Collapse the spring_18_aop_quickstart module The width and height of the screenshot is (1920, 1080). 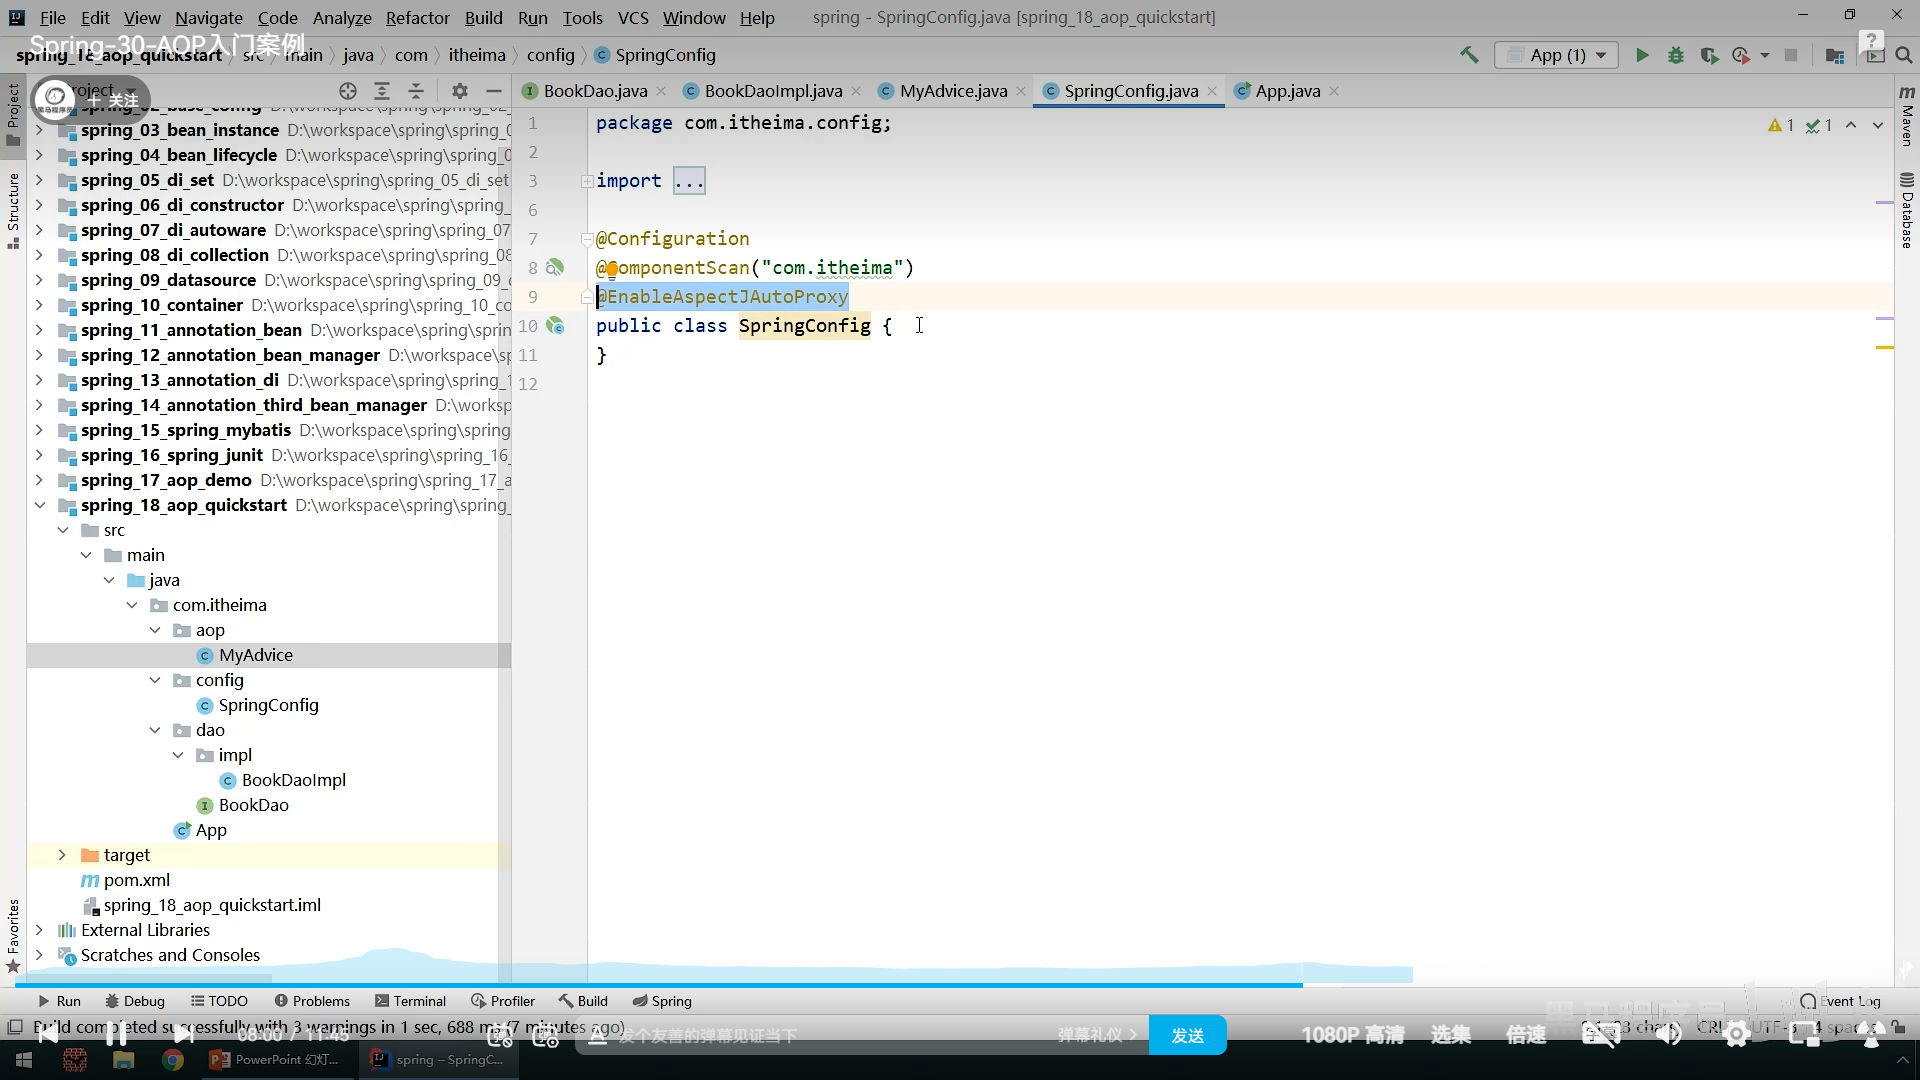39,505
